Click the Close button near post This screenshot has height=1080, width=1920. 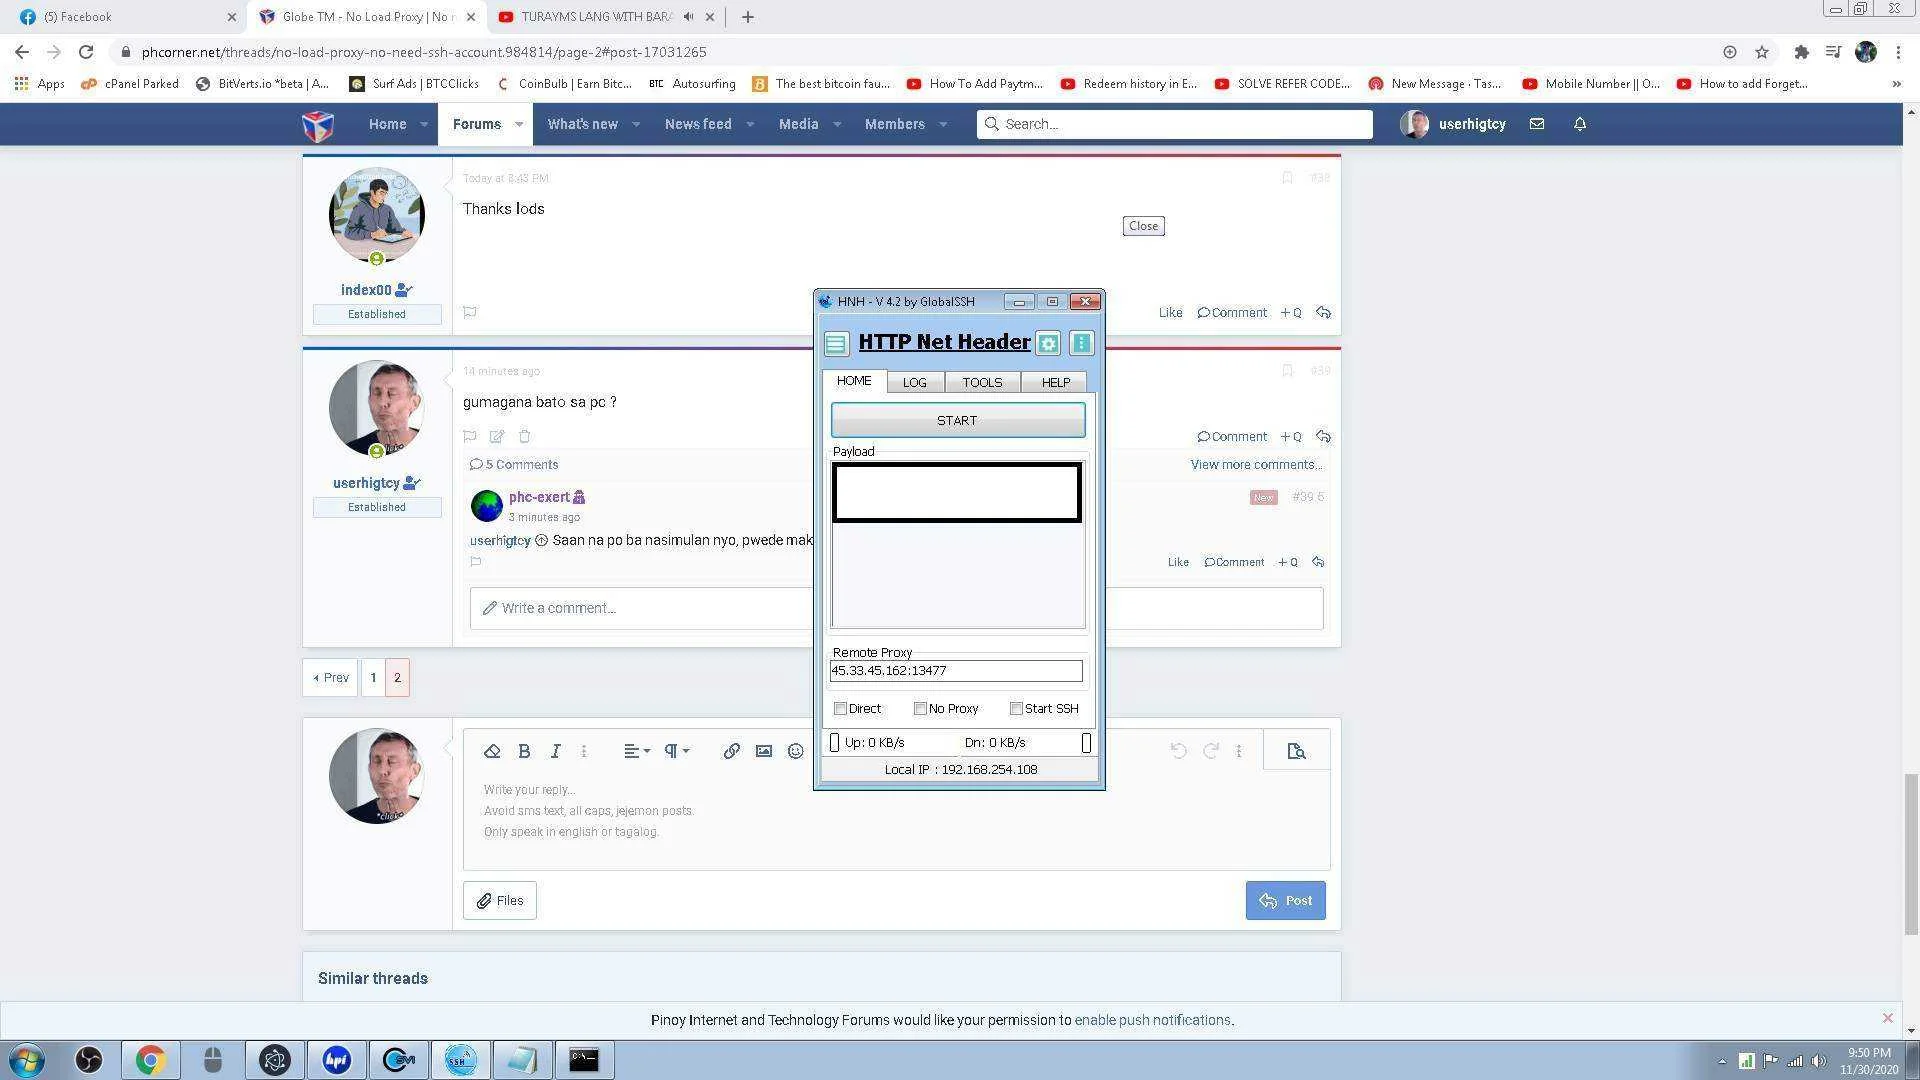tap(1143, 226)
